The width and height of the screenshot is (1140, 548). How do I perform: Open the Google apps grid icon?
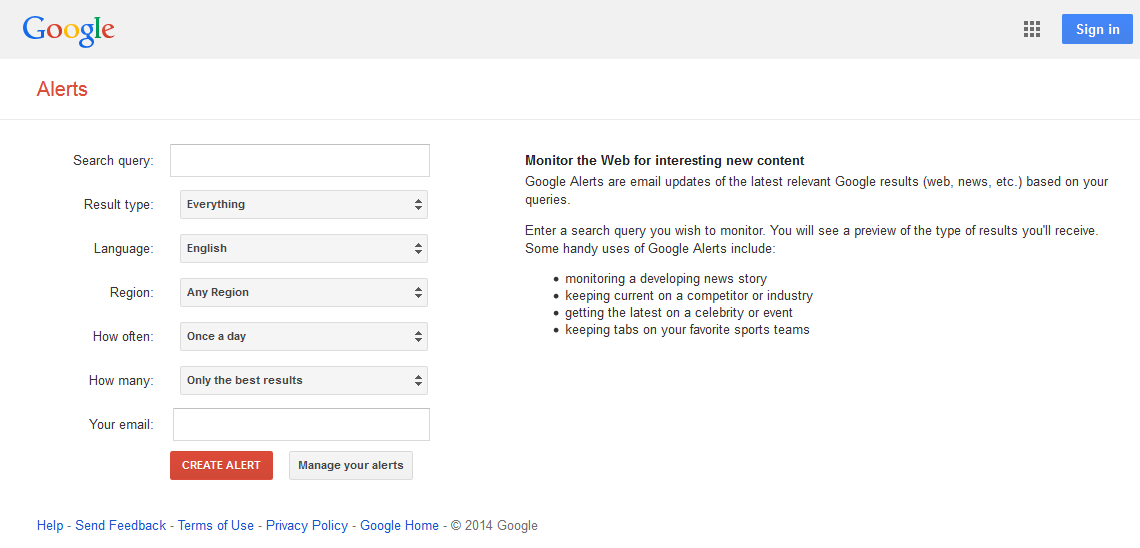point(1032,29)
